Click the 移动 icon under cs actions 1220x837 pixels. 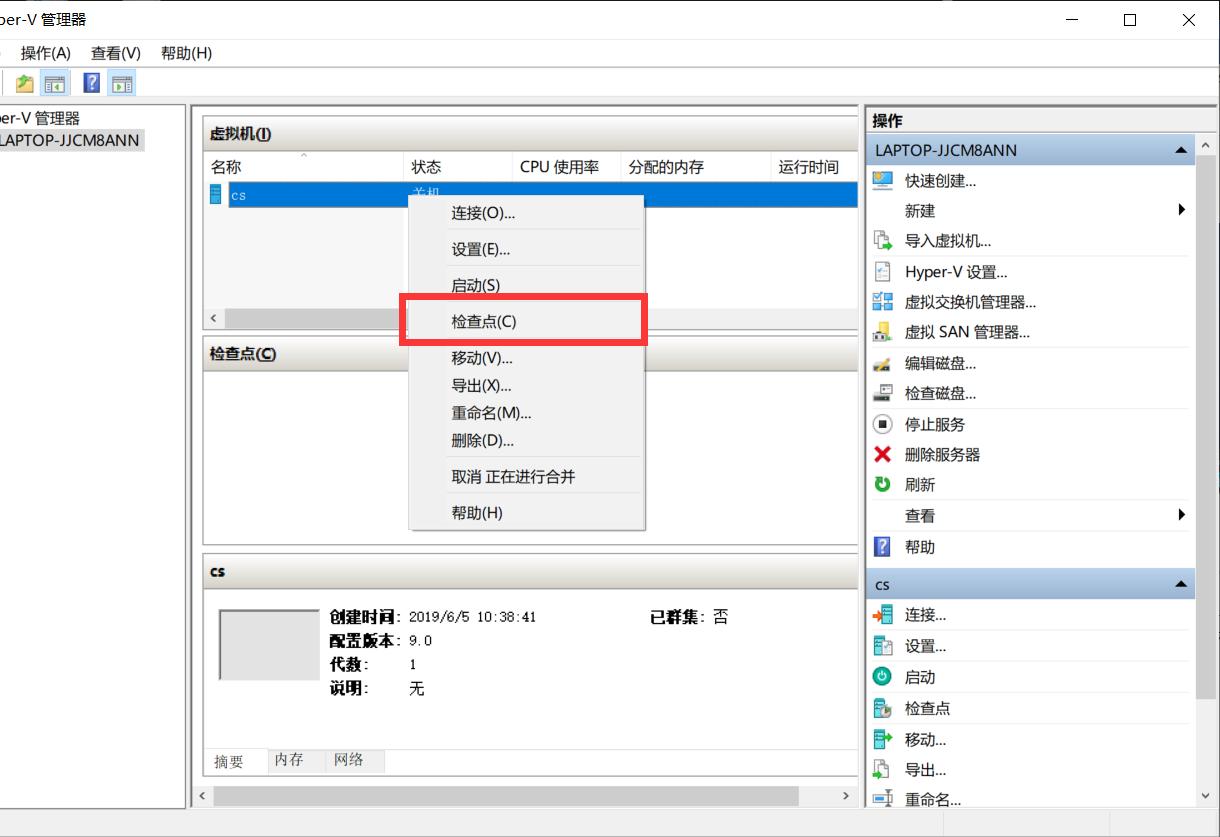click(x=882, y=739)
